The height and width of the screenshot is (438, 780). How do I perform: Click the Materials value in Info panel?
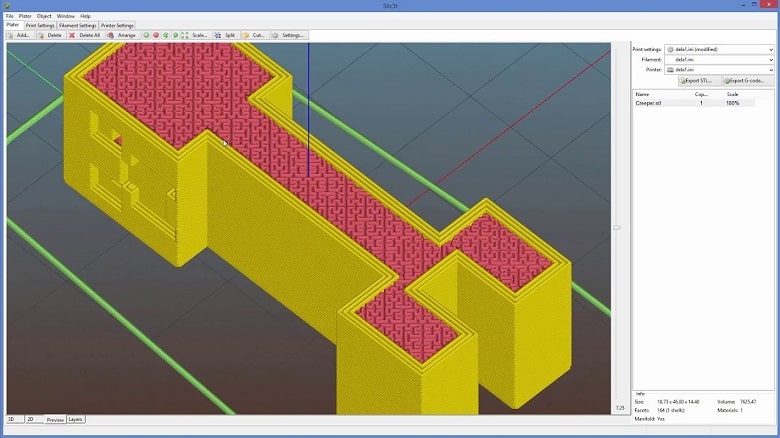click(x=741, y=410)
